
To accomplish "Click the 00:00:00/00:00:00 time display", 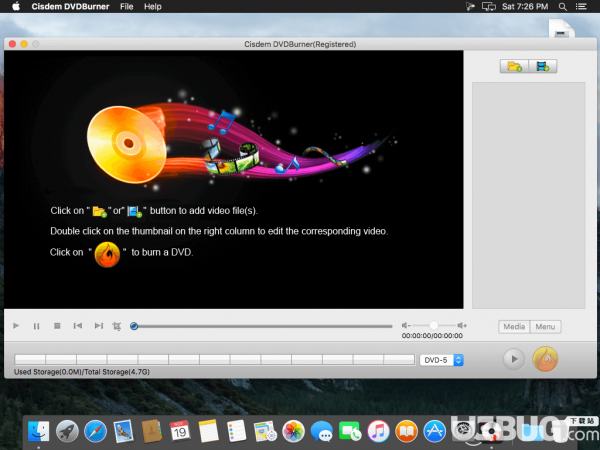I will (432, 336).
